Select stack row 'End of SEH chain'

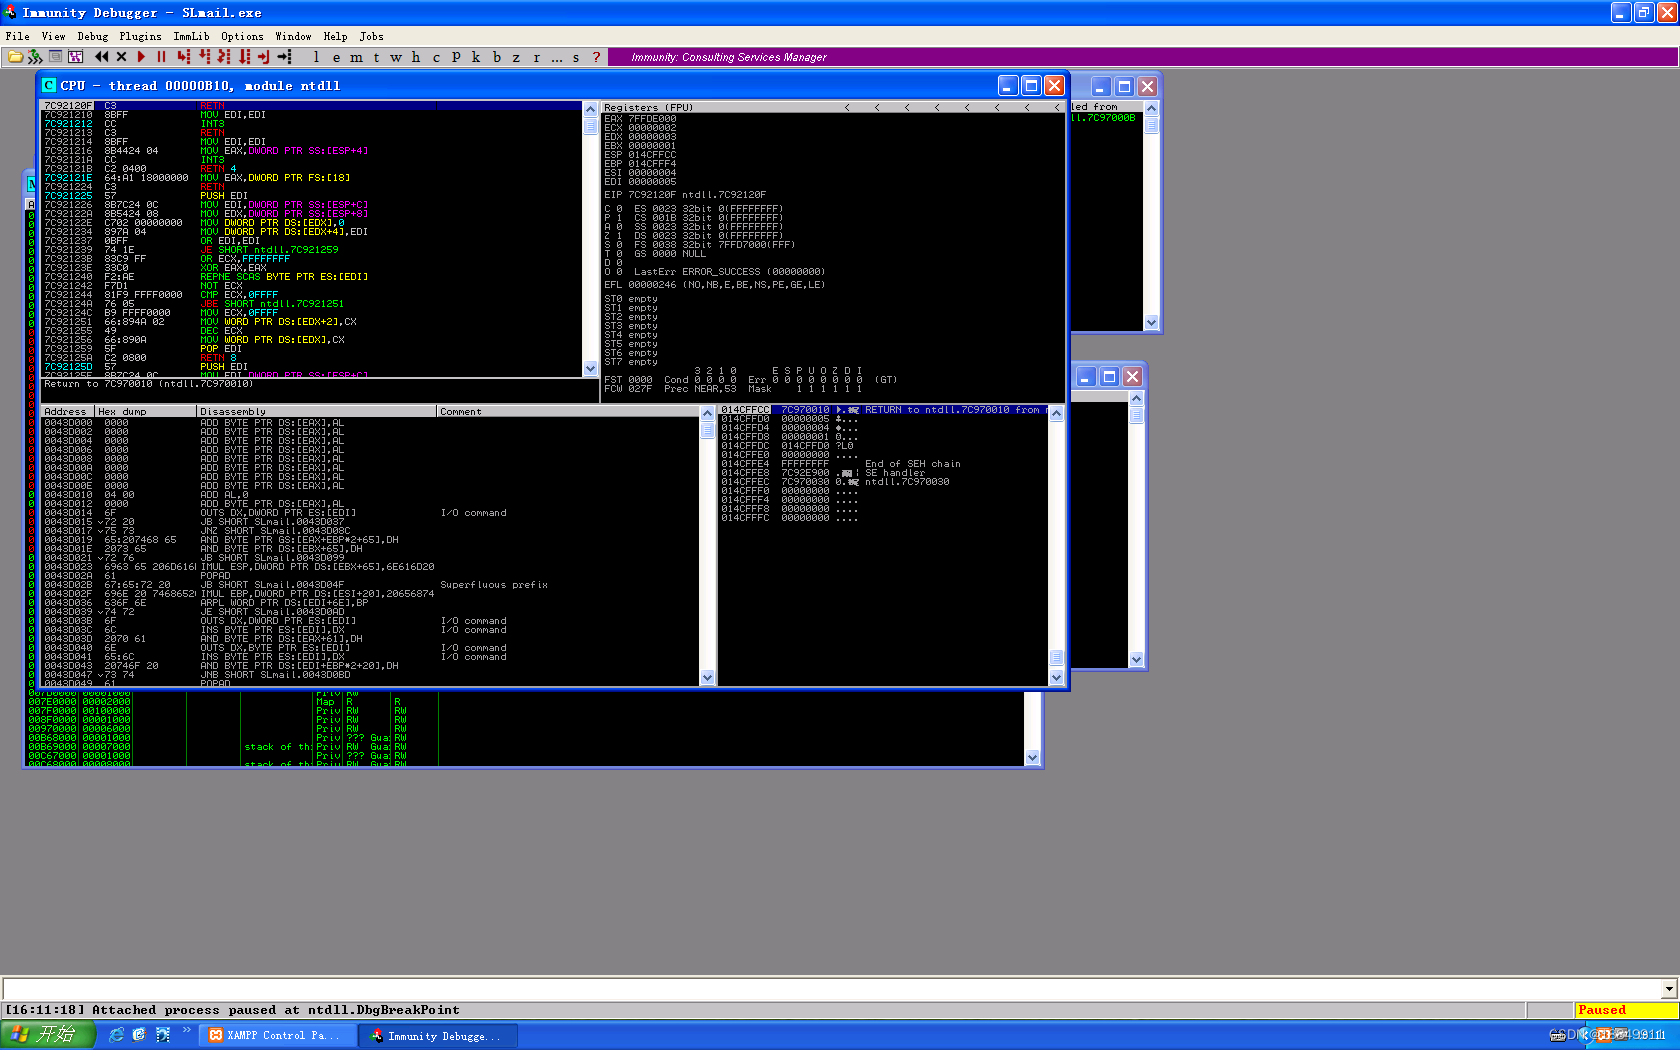pyautogui.click(x=885, y=464)
